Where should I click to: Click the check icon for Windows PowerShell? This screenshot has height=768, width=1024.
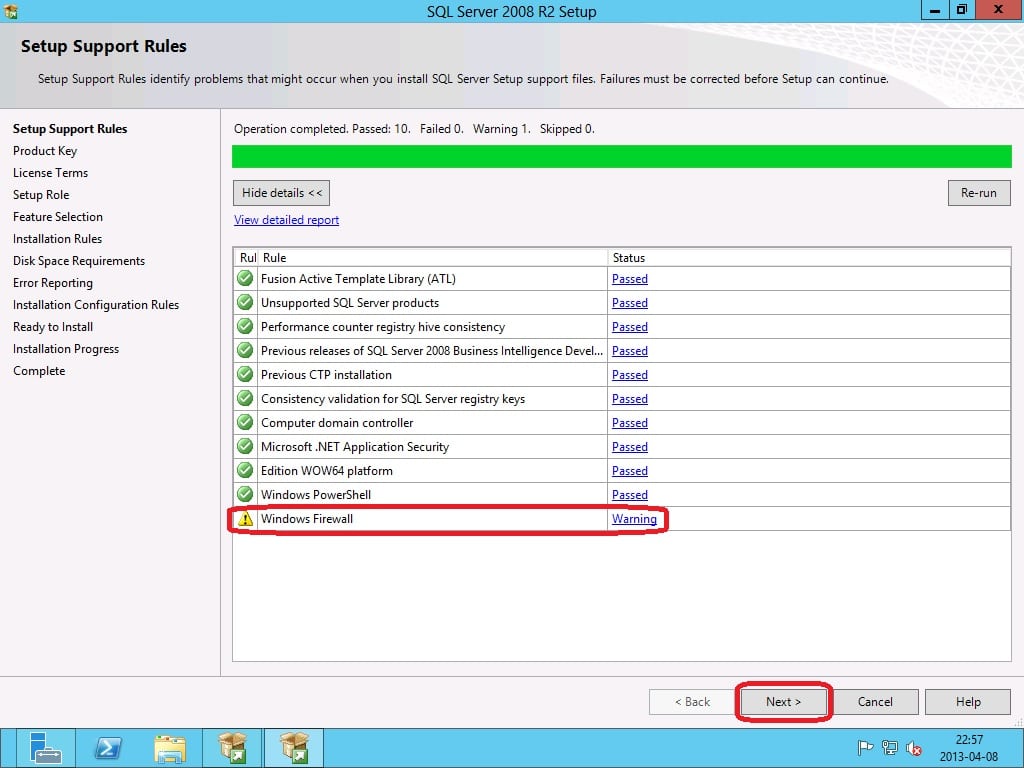[x=245, y=494]
